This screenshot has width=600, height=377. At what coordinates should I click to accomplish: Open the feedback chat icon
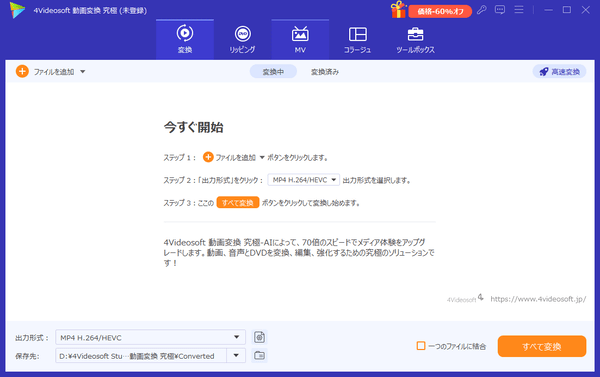[500, 10]
